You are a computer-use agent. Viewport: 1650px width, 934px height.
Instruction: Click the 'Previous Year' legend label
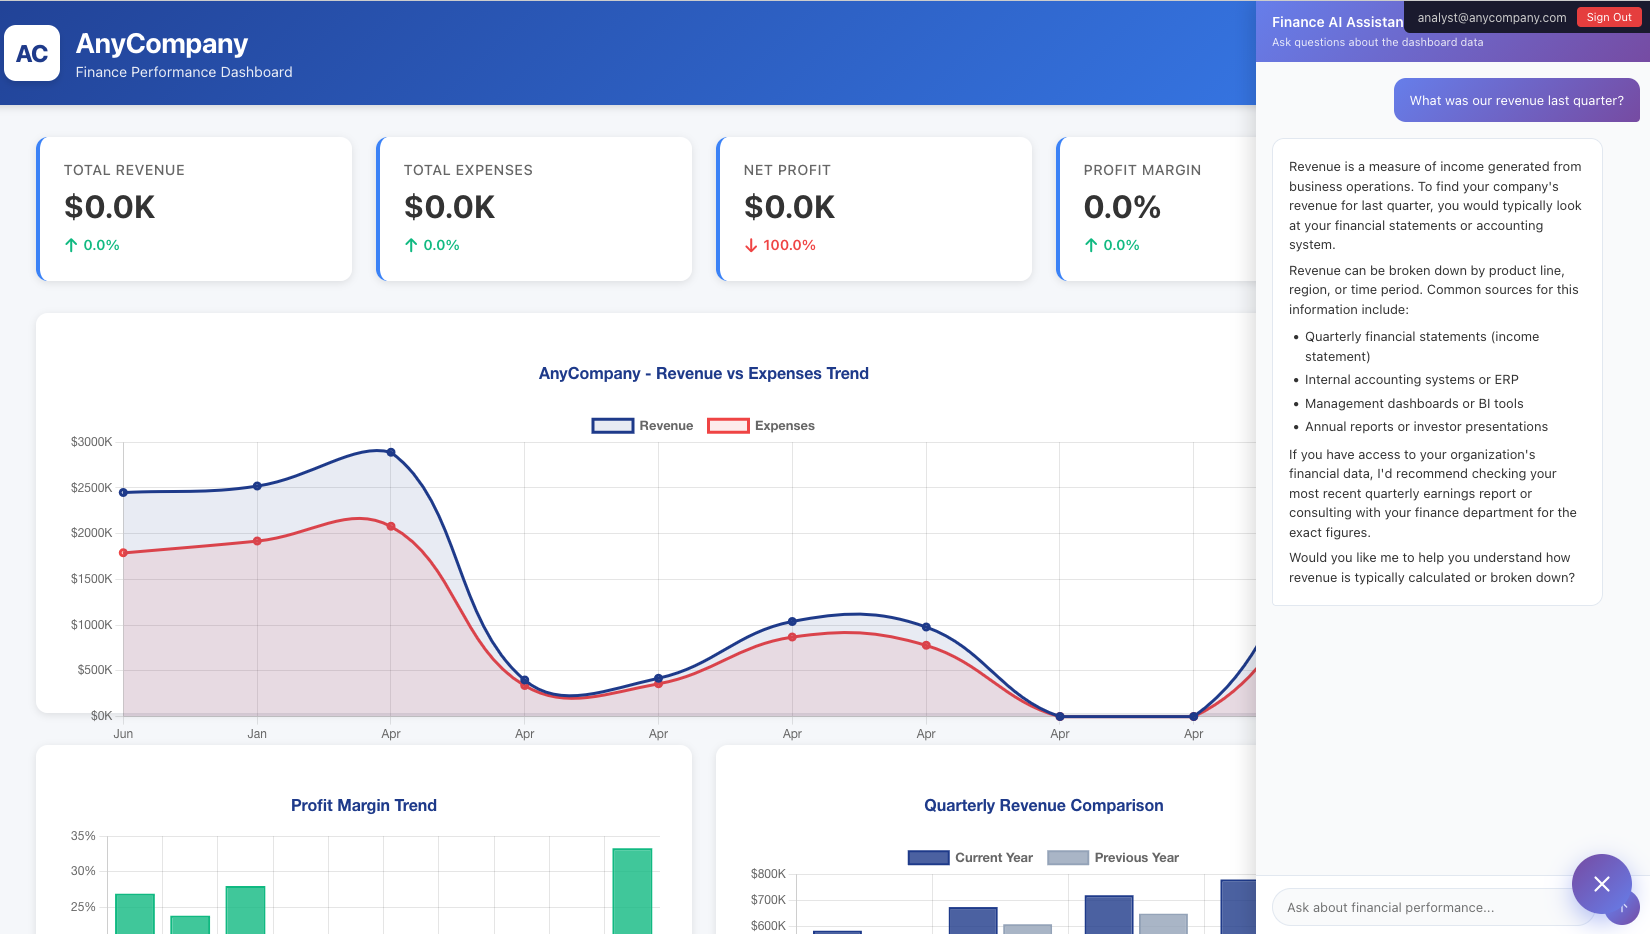(1137, 858)
